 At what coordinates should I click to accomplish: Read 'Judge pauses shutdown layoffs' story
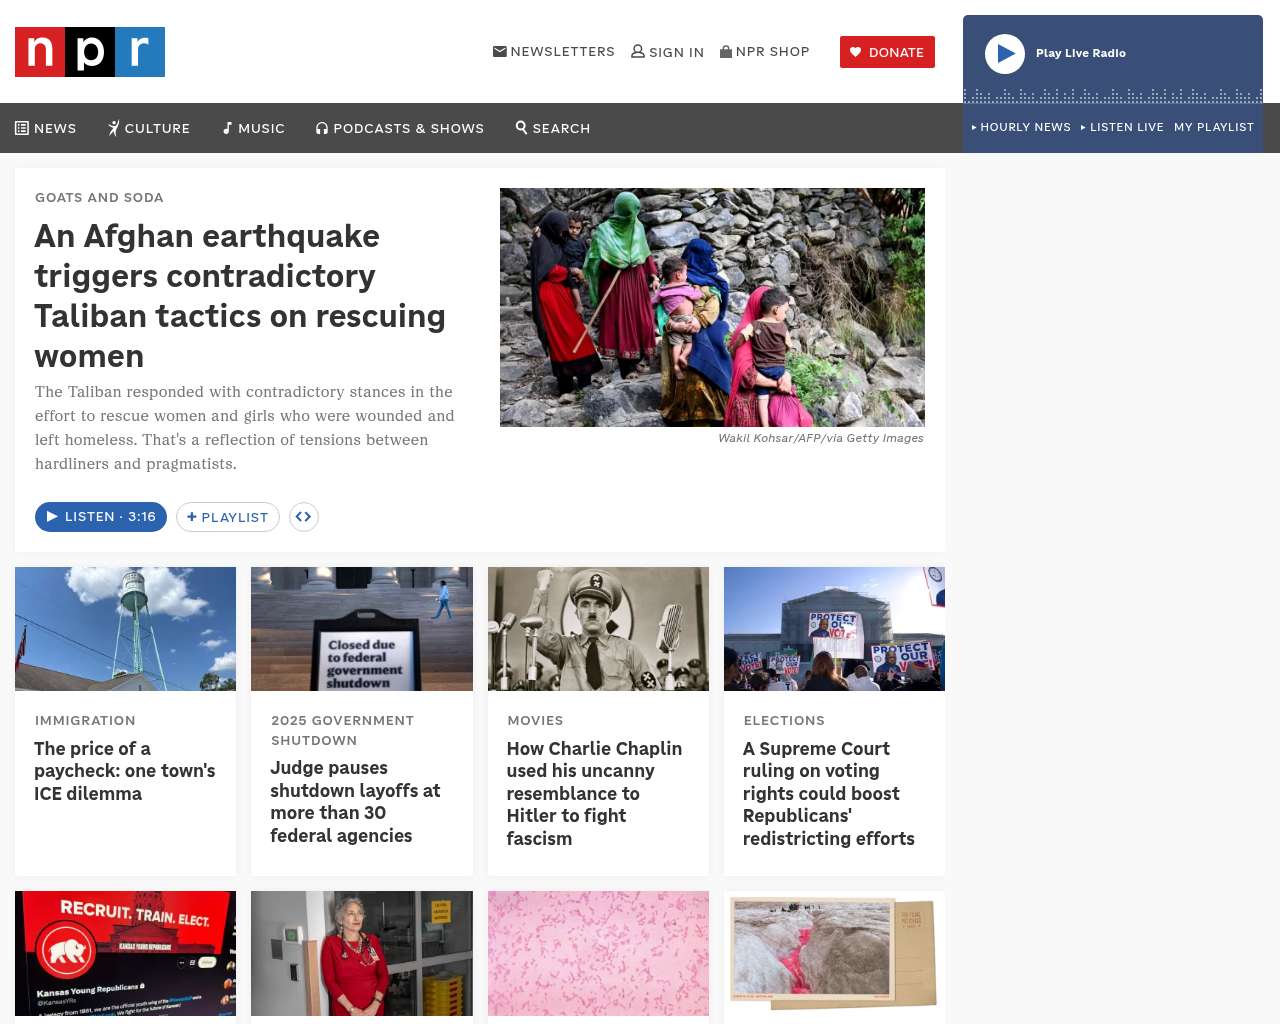(355, 801)
